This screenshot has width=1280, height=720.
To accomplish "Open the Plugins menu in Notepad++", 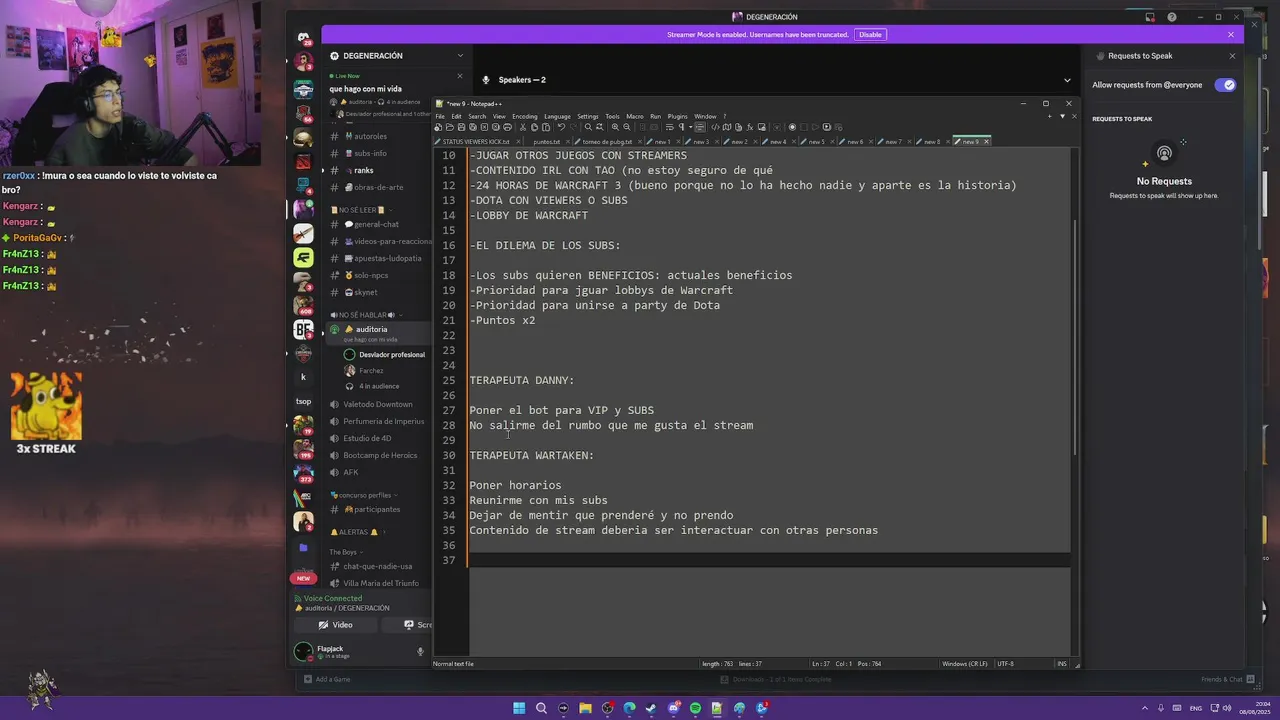I will [x=677, y=116].
